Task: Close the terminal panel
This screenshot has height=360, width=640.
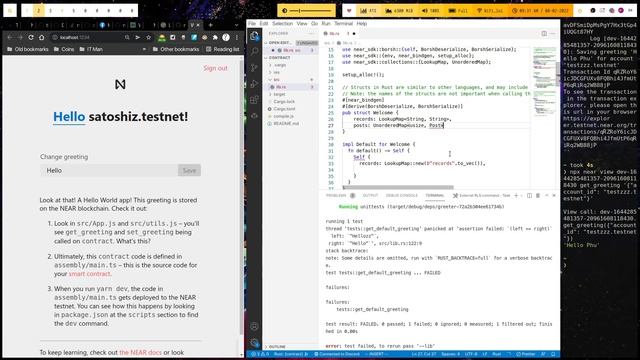Action: pyautogui.click(x=554, y=196)
